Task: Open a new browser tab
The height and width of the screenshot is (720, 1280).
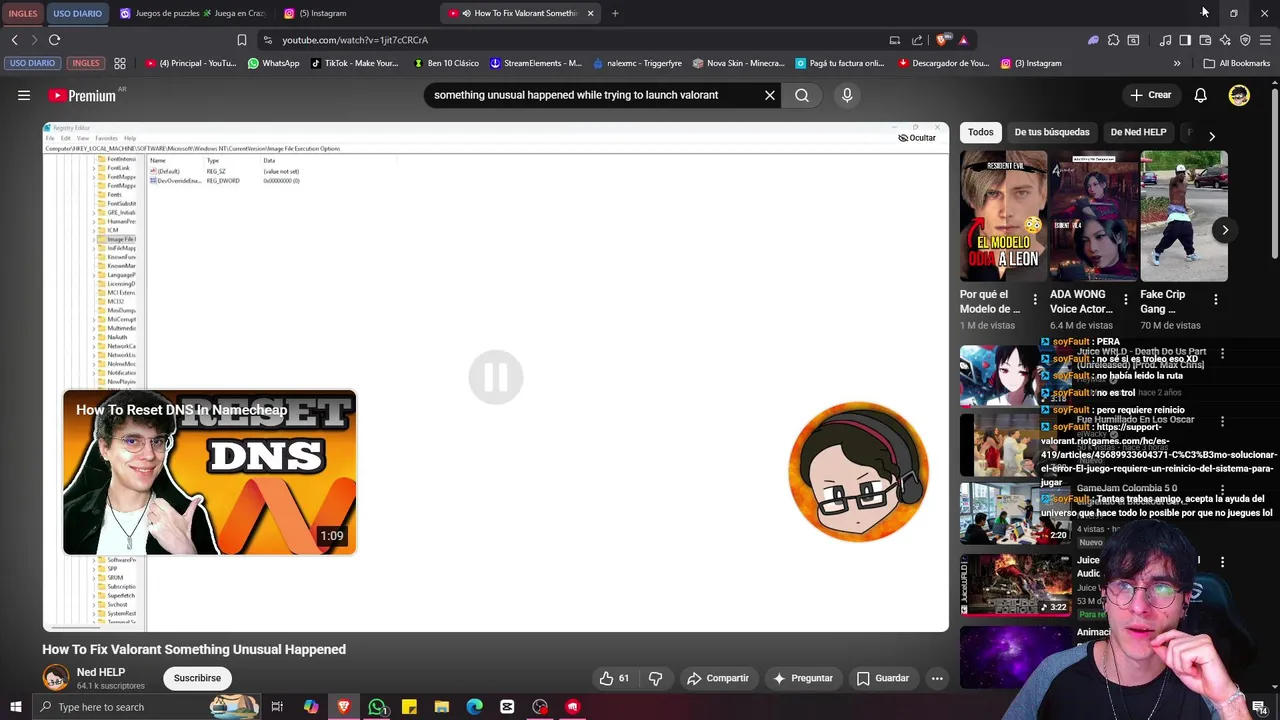Action: (615, 13)
